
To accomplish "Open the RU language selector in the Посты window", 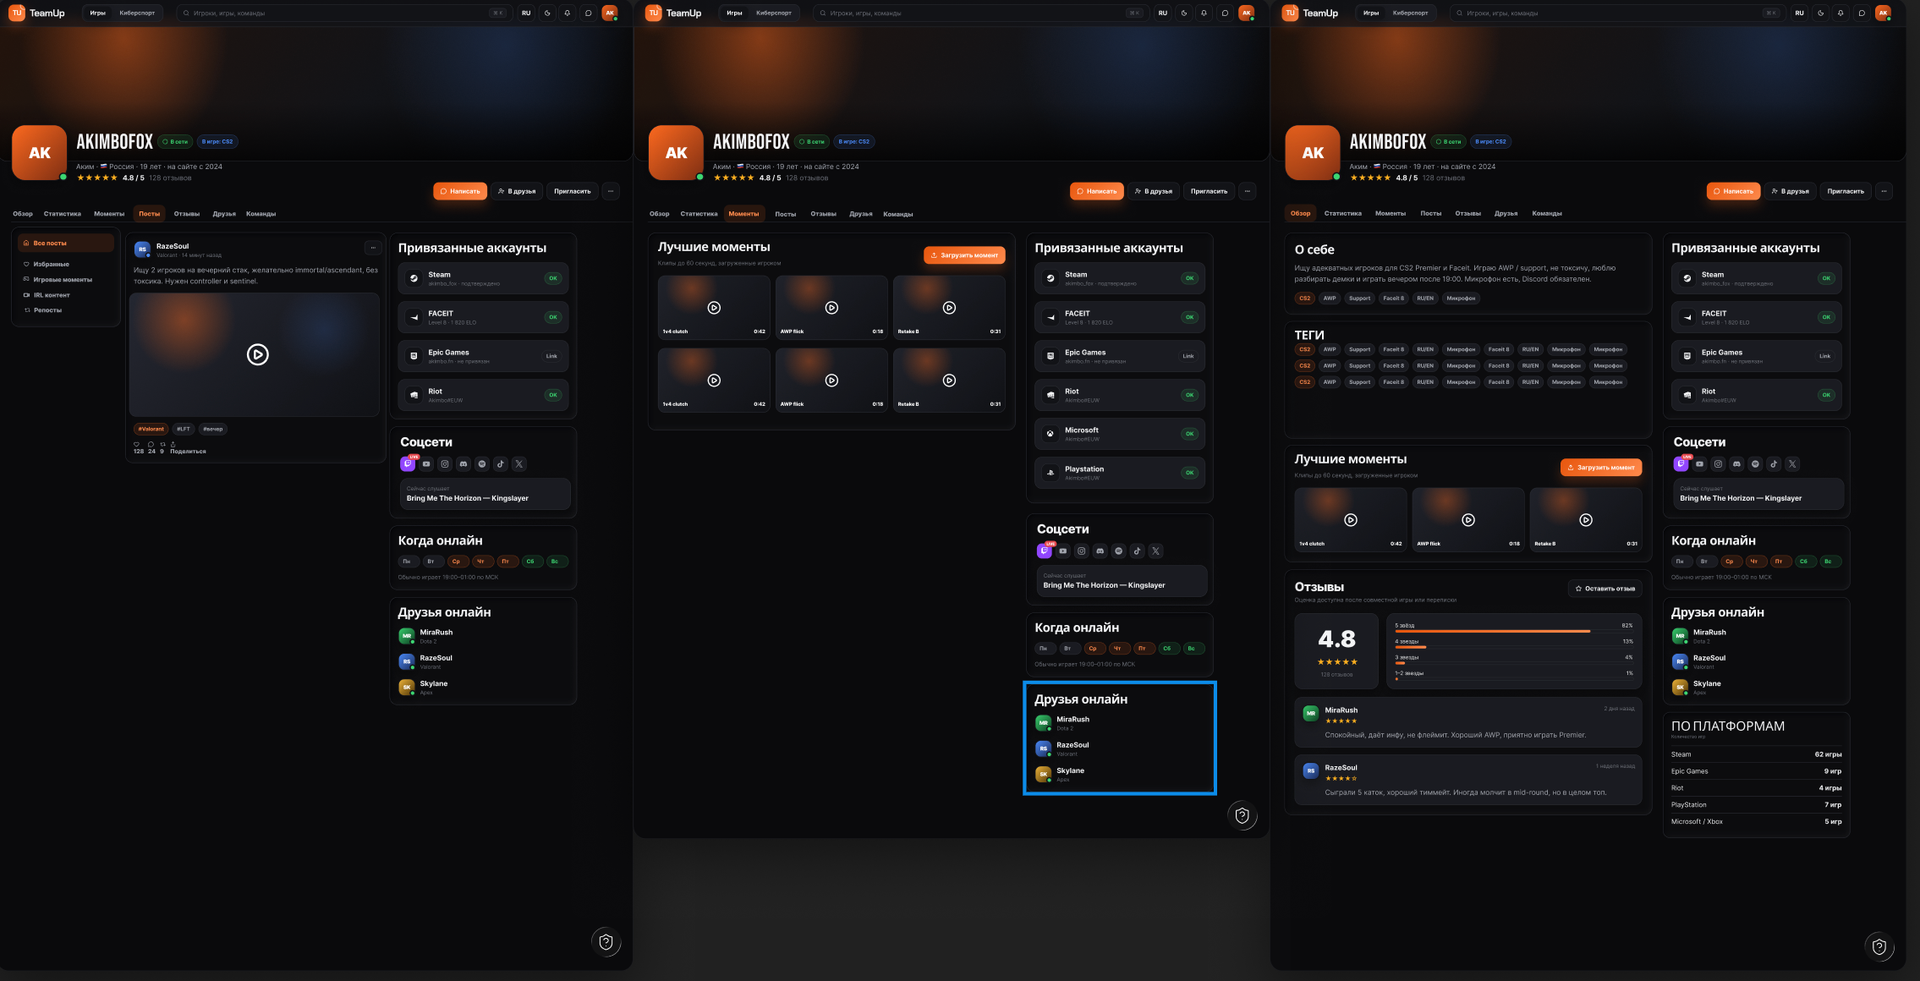I will tap(526, 13).
